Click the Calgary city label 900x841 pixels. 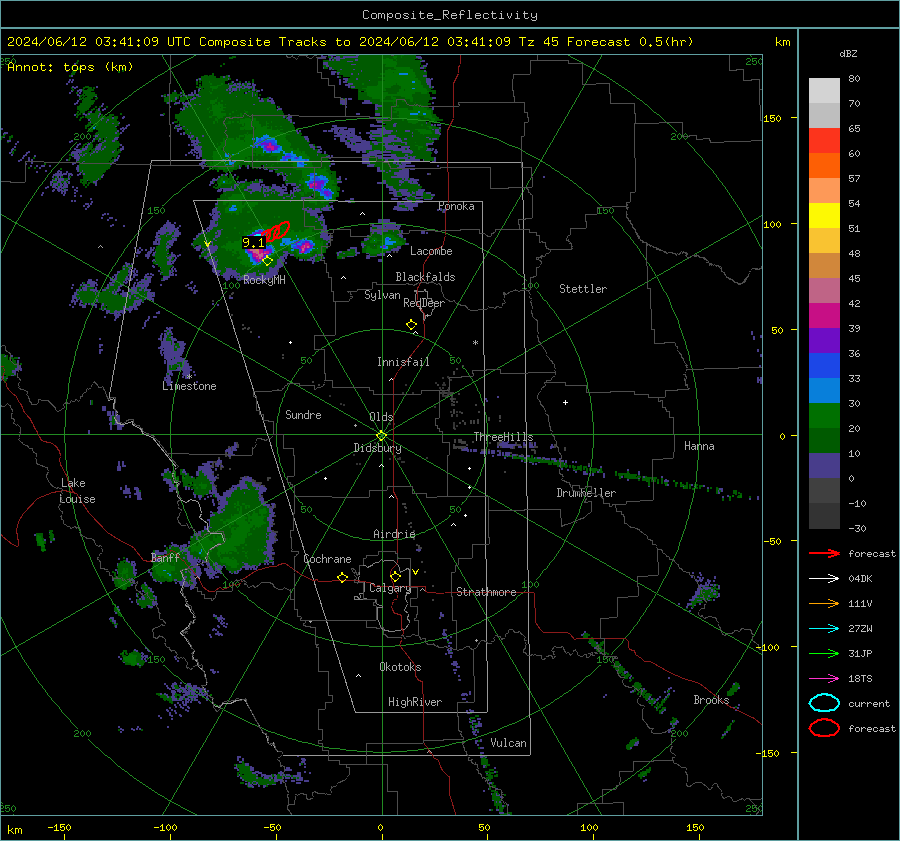(390, 588)
